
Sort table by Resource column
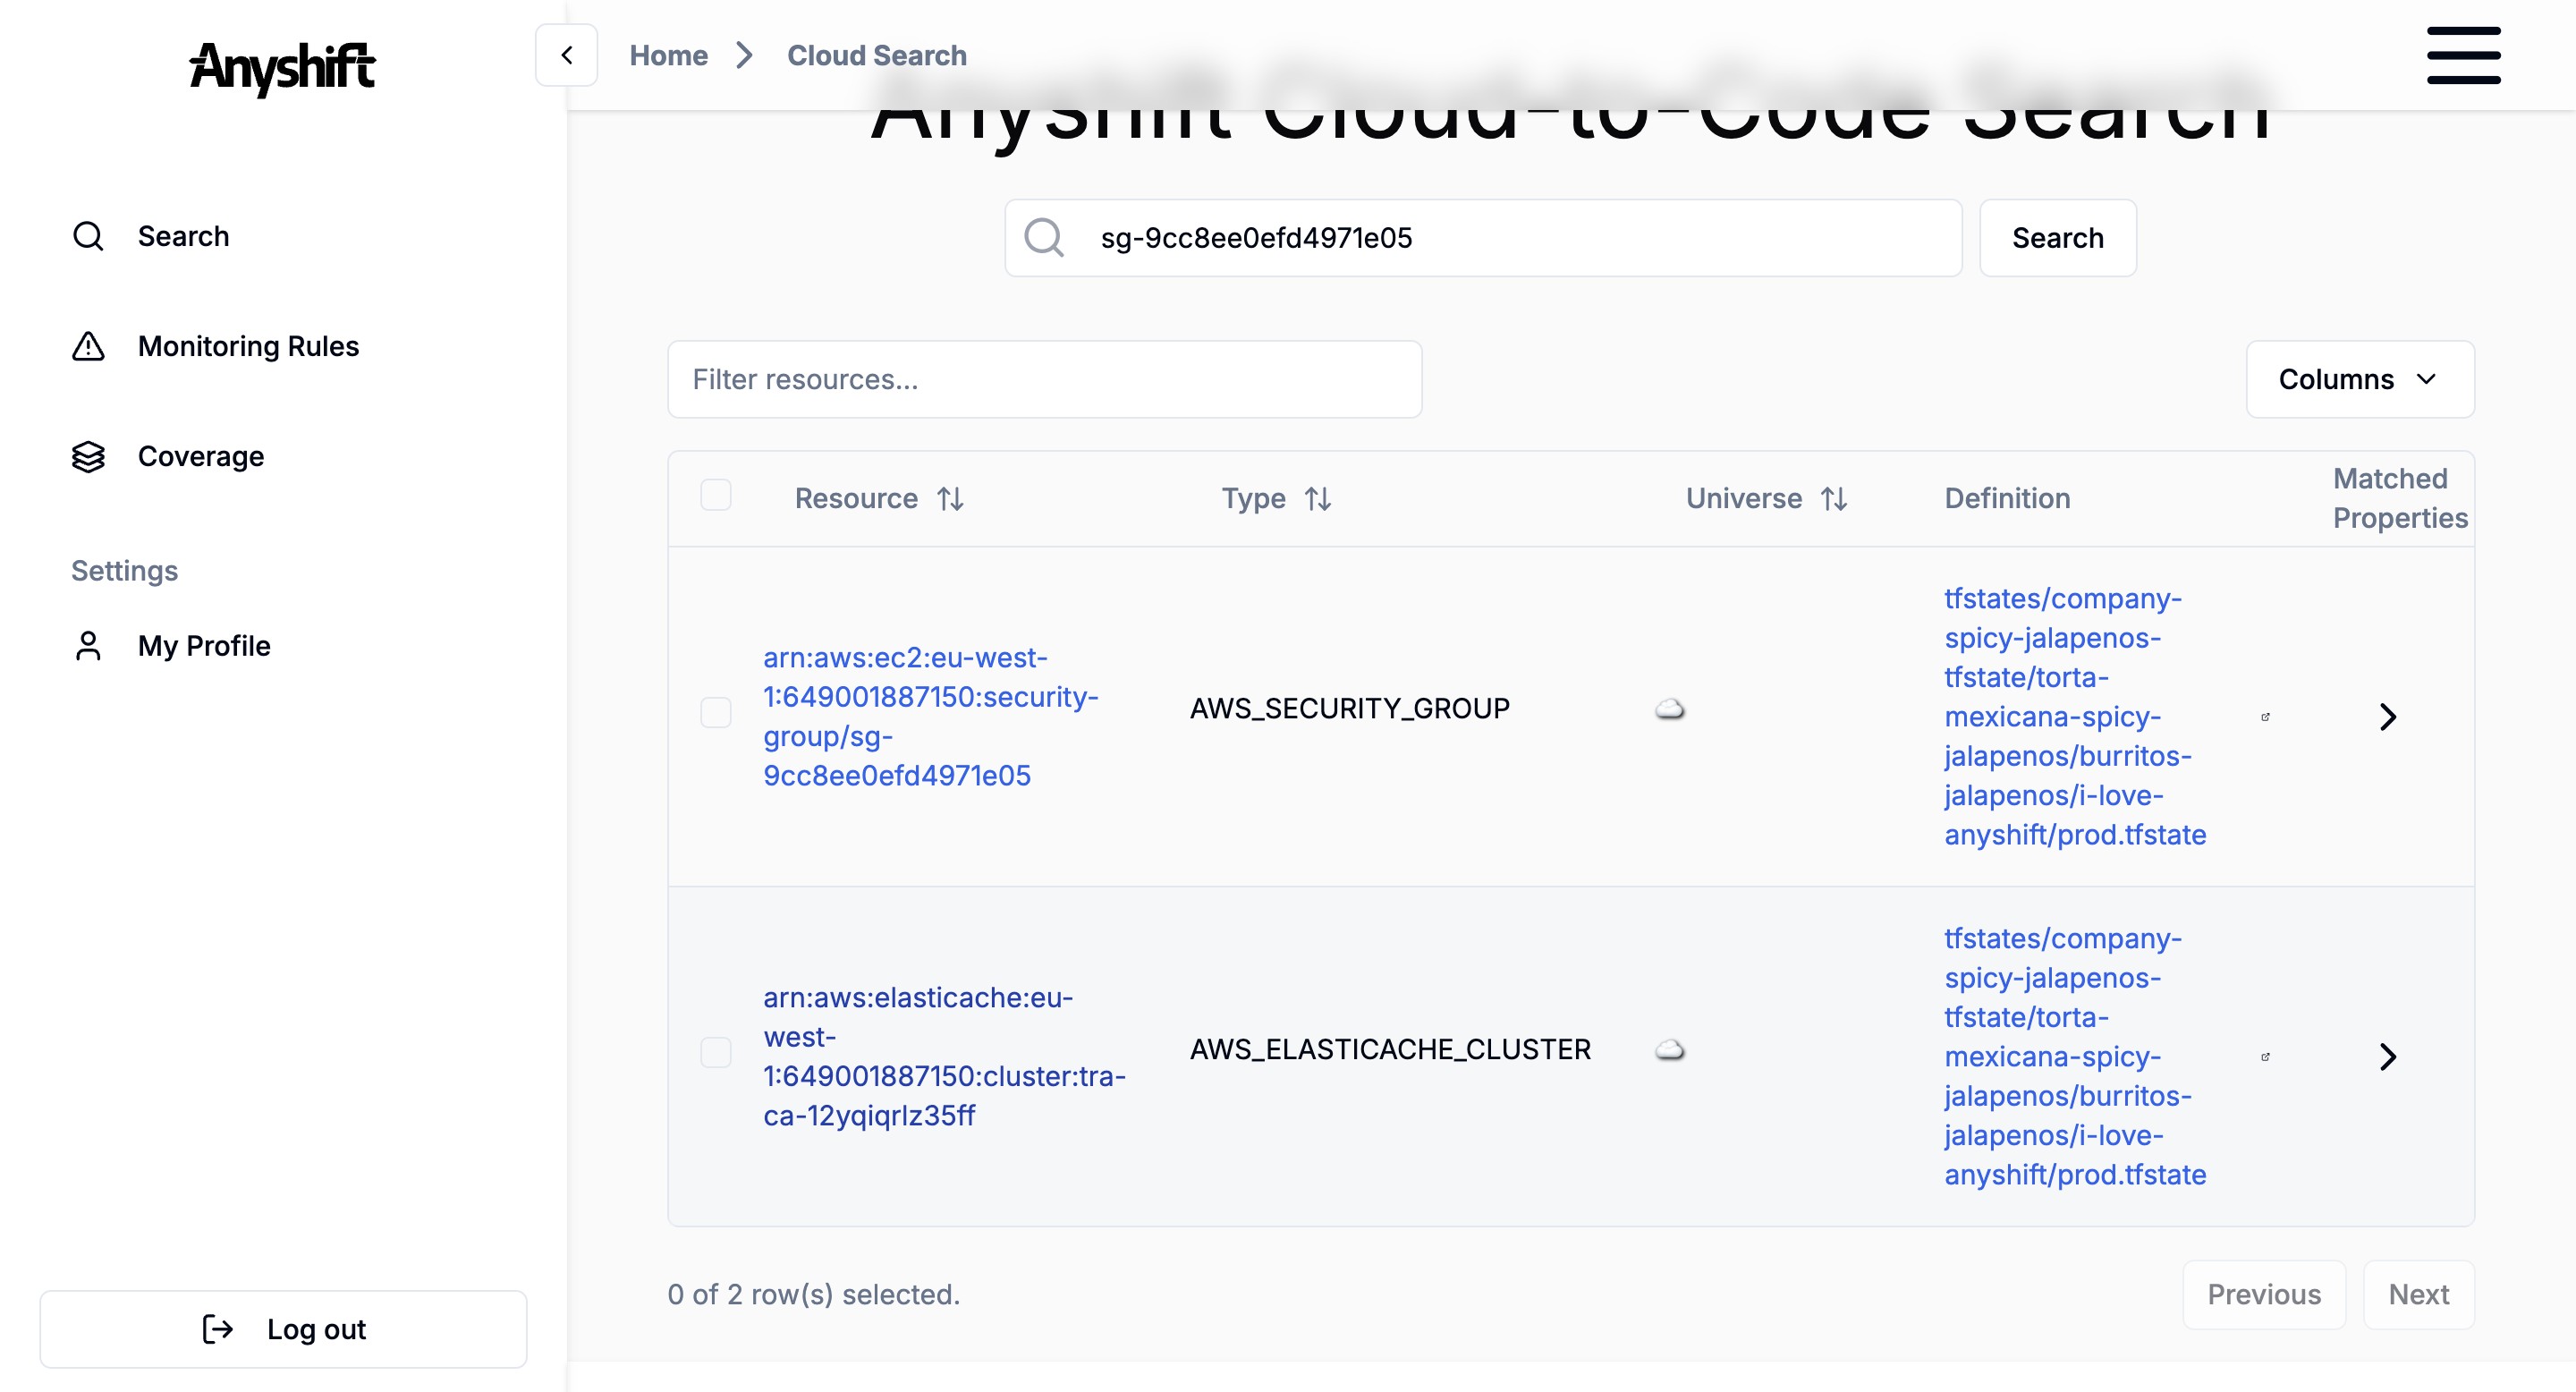pos(878,498)
